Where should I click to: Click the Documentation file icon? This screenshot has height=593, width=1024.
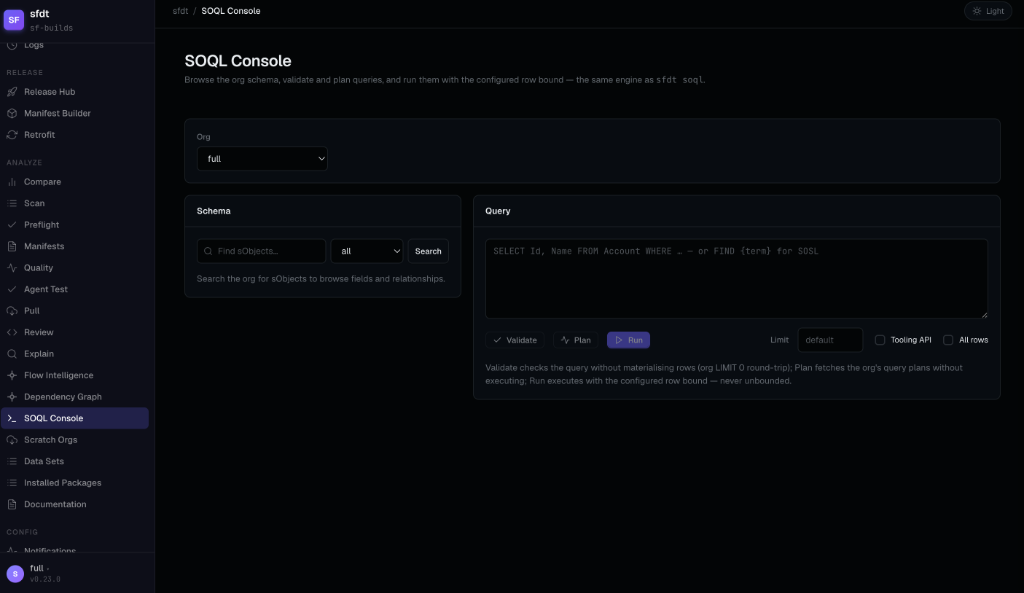(x=12, y=504)
